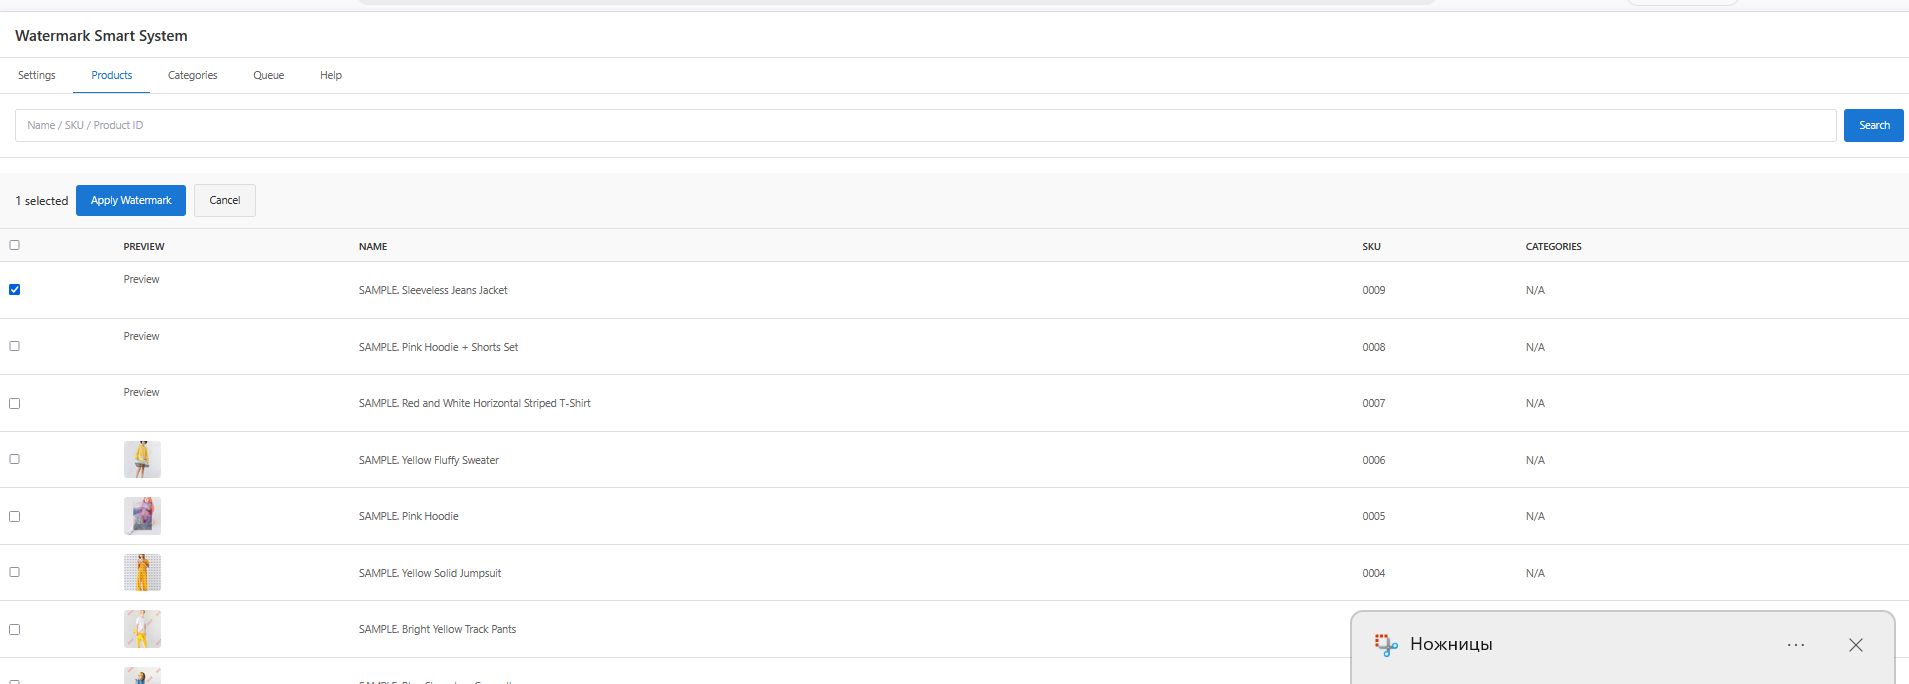Click the Pink Hoodie preview thumbnail
1909x684 pixels.
pos(142,516)
